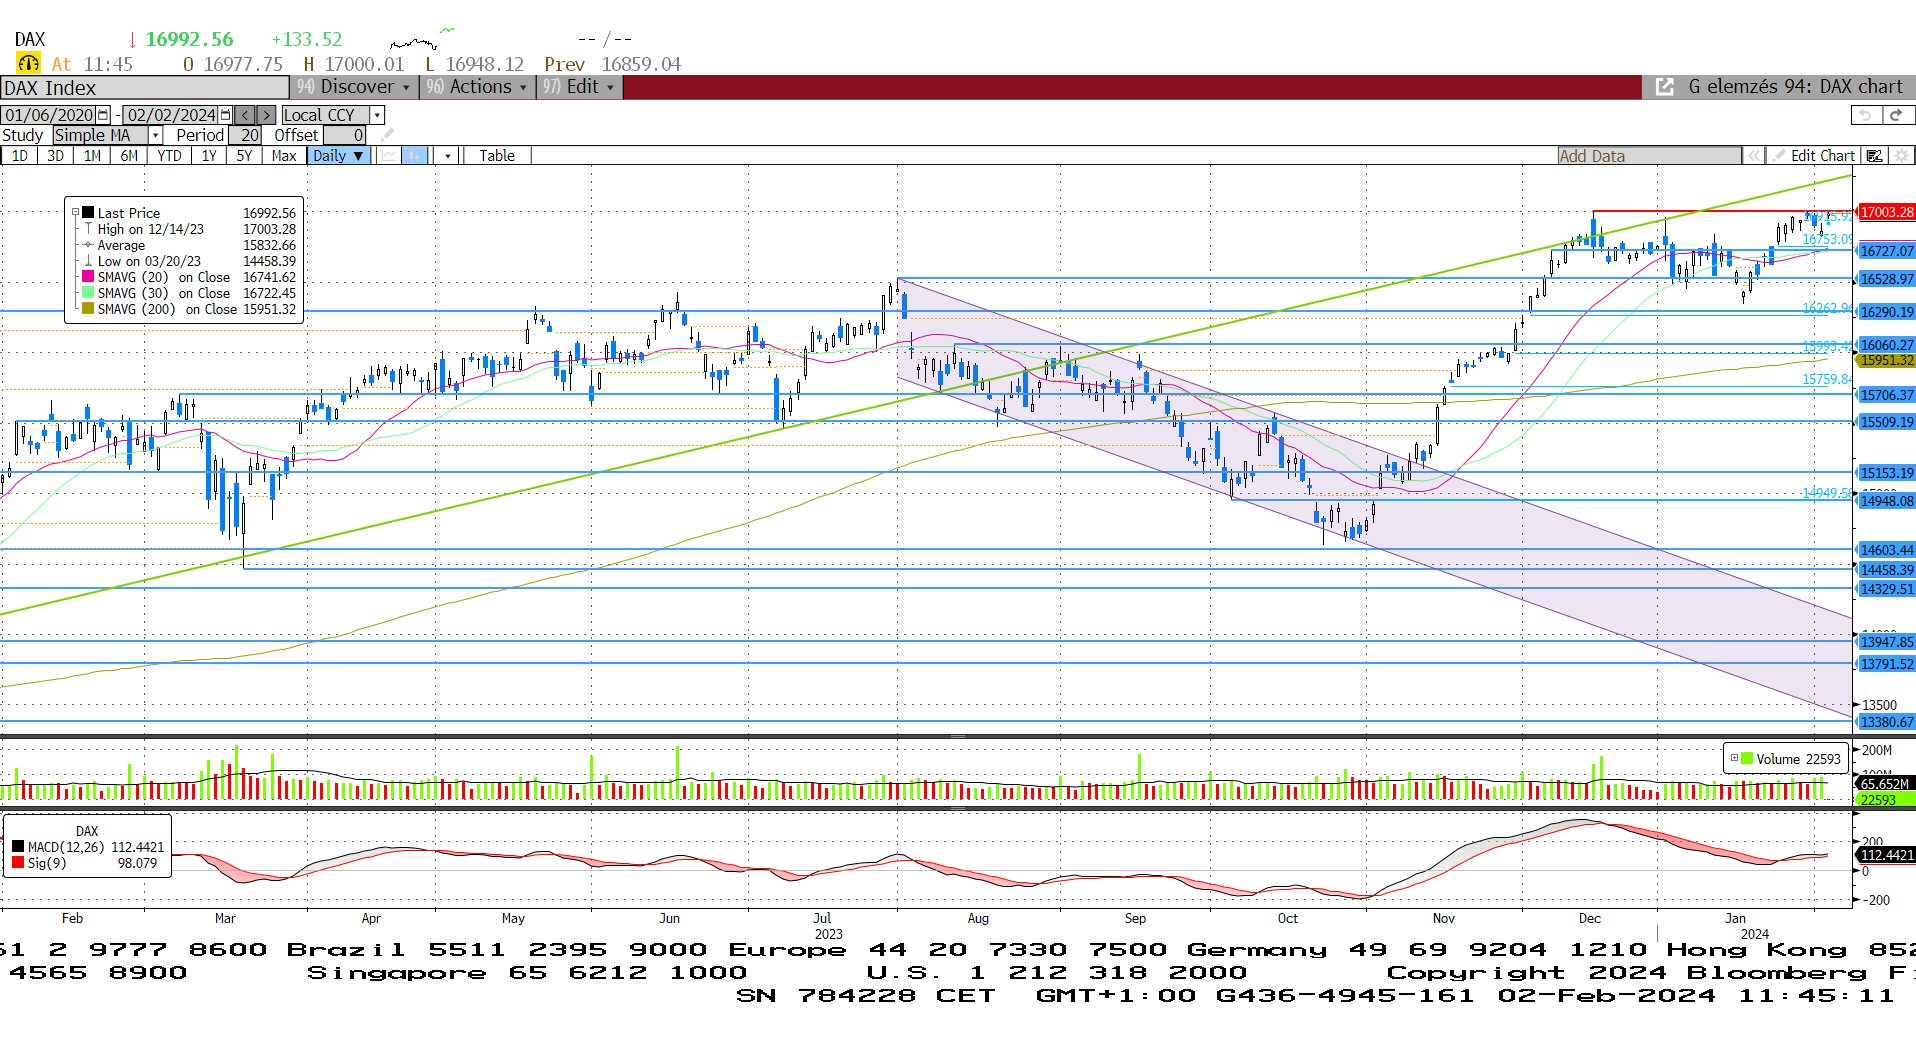
Task: Shift date range backward with left arrow
Action: 245,115
